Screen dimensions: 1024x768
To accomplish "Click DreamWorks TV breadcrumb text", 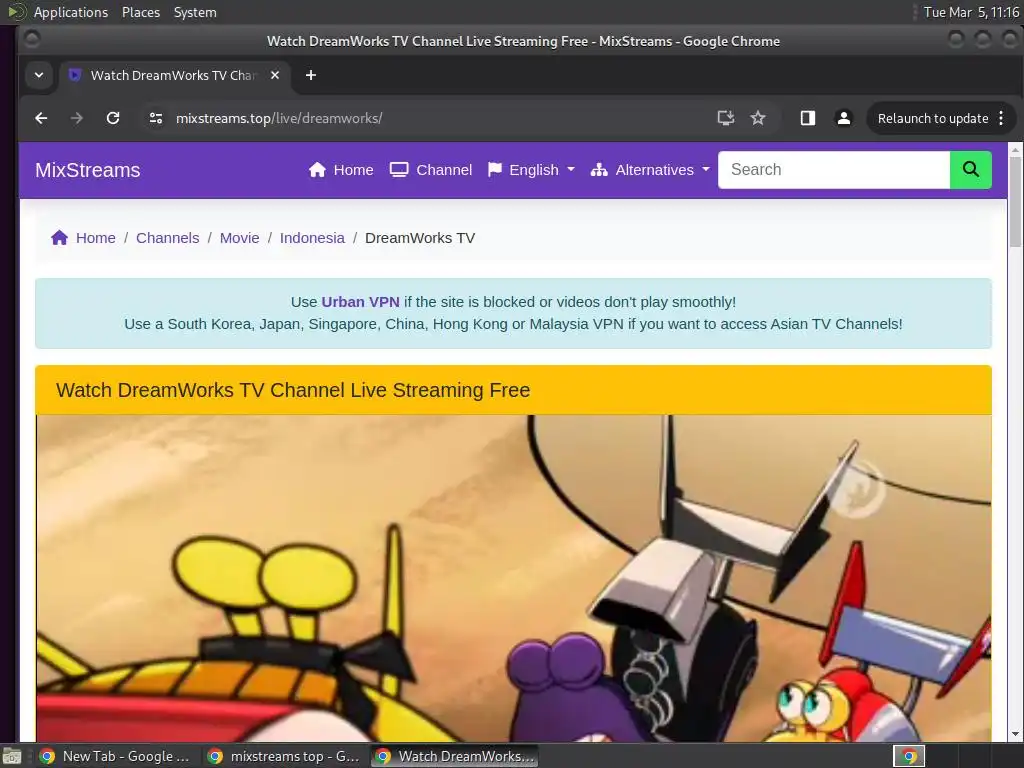I will coord(420,238).
